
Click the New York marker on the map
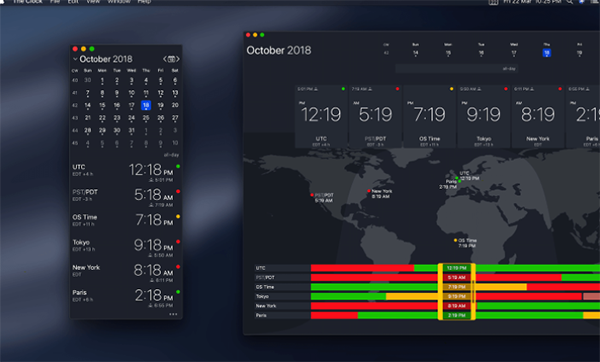tap(369, 191)
